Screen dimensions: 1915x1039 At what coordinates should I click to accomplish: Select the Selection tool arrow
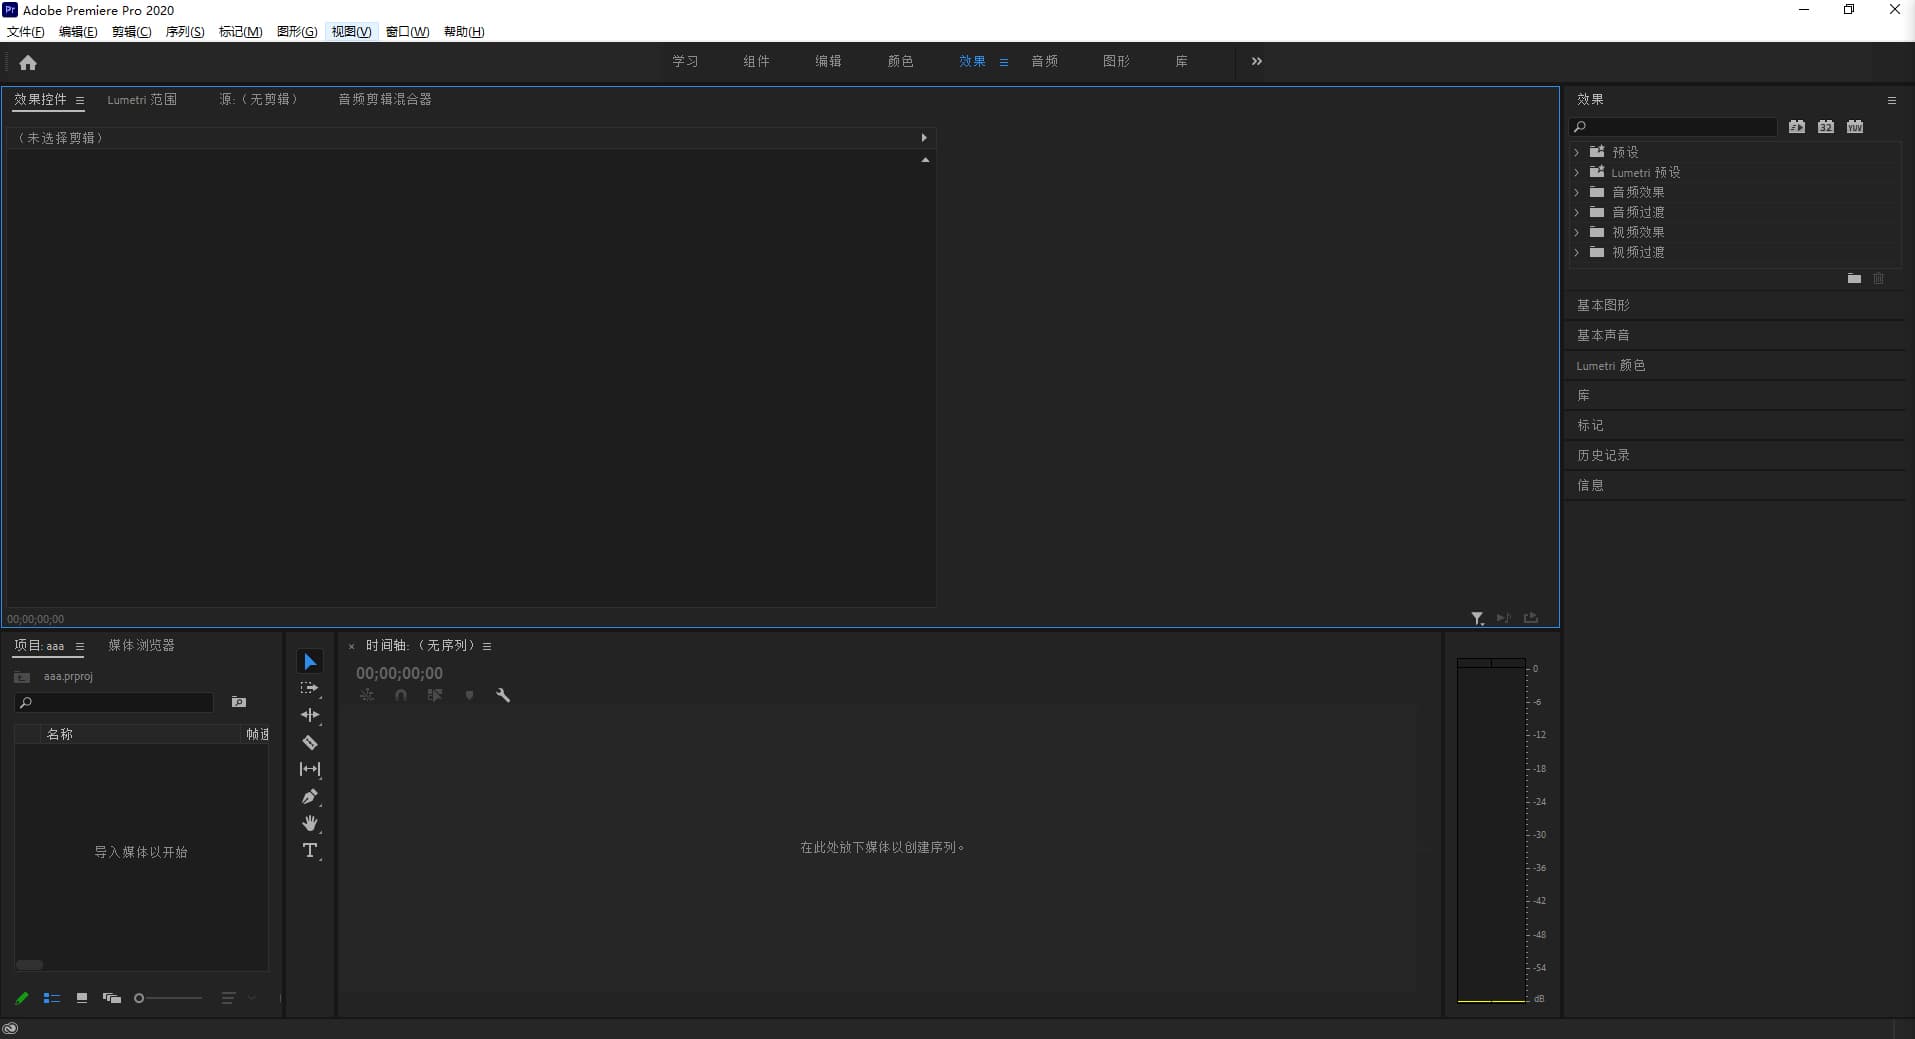pos(310,662)
